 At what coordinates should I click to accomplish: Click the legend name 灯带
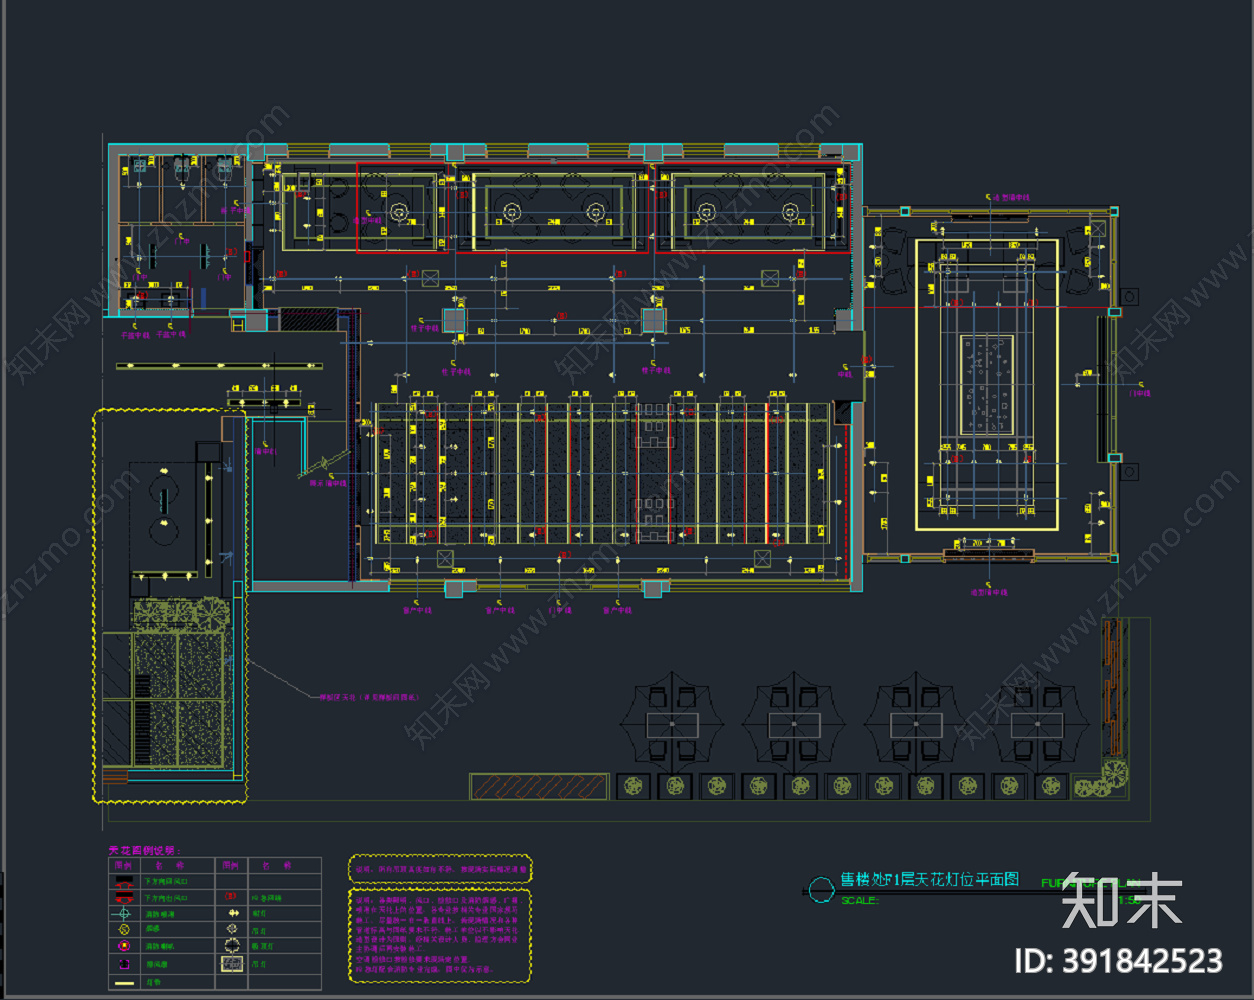pyautogui.click(x=153, y=982)
